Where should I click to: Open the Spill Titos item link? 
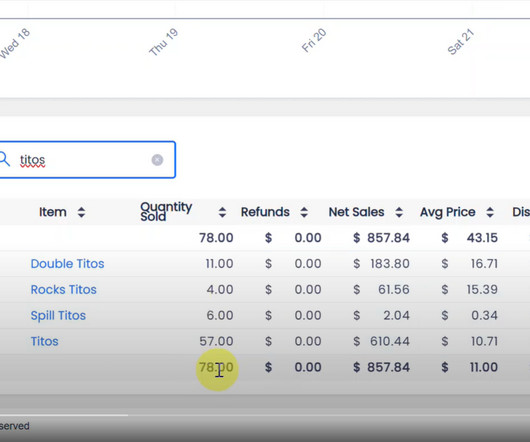click(58, 316)
